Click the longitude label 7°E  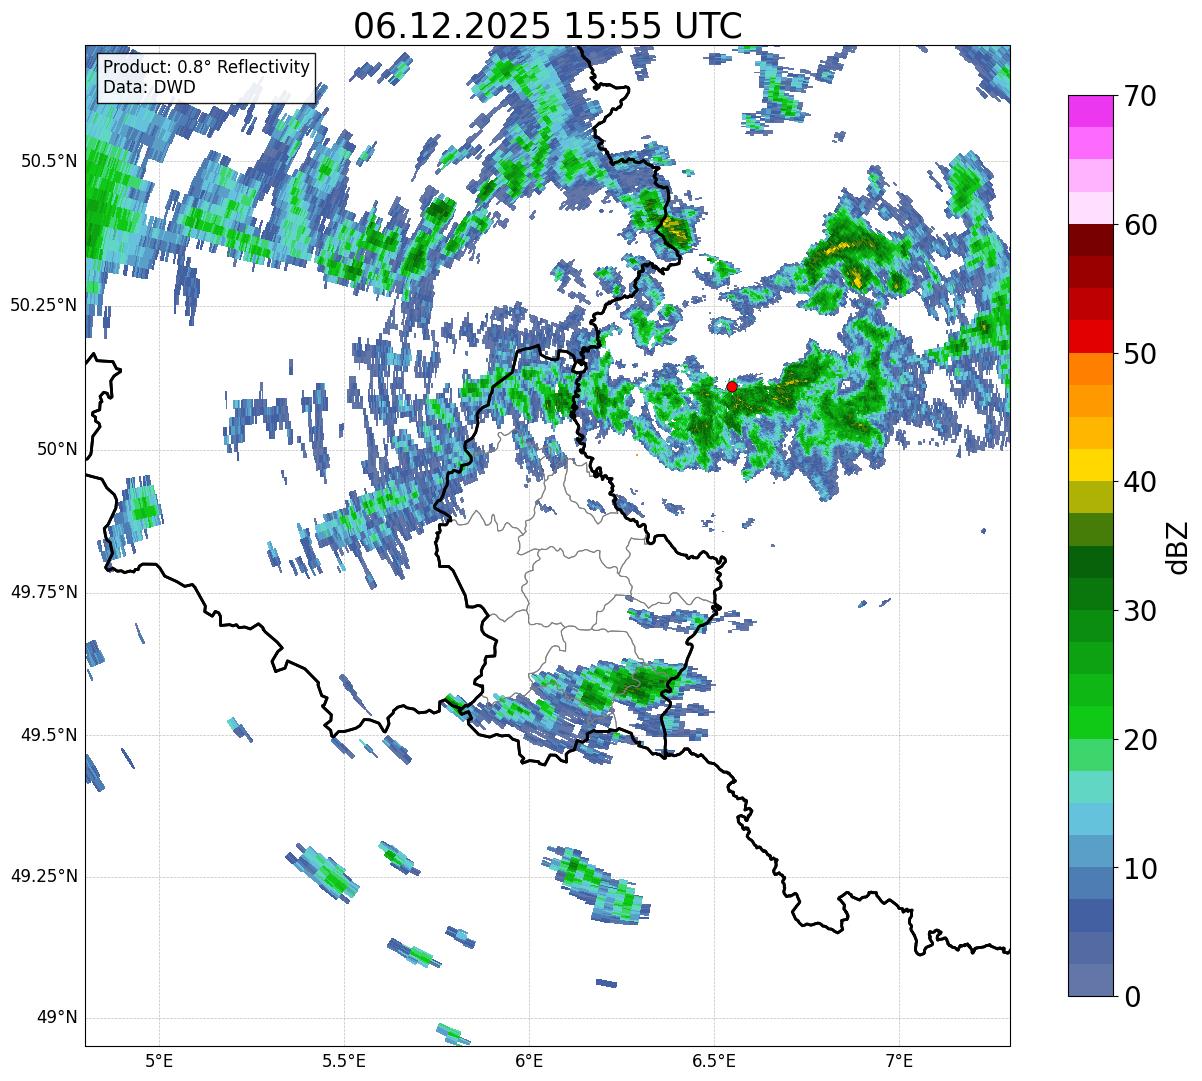[899, 1061]
